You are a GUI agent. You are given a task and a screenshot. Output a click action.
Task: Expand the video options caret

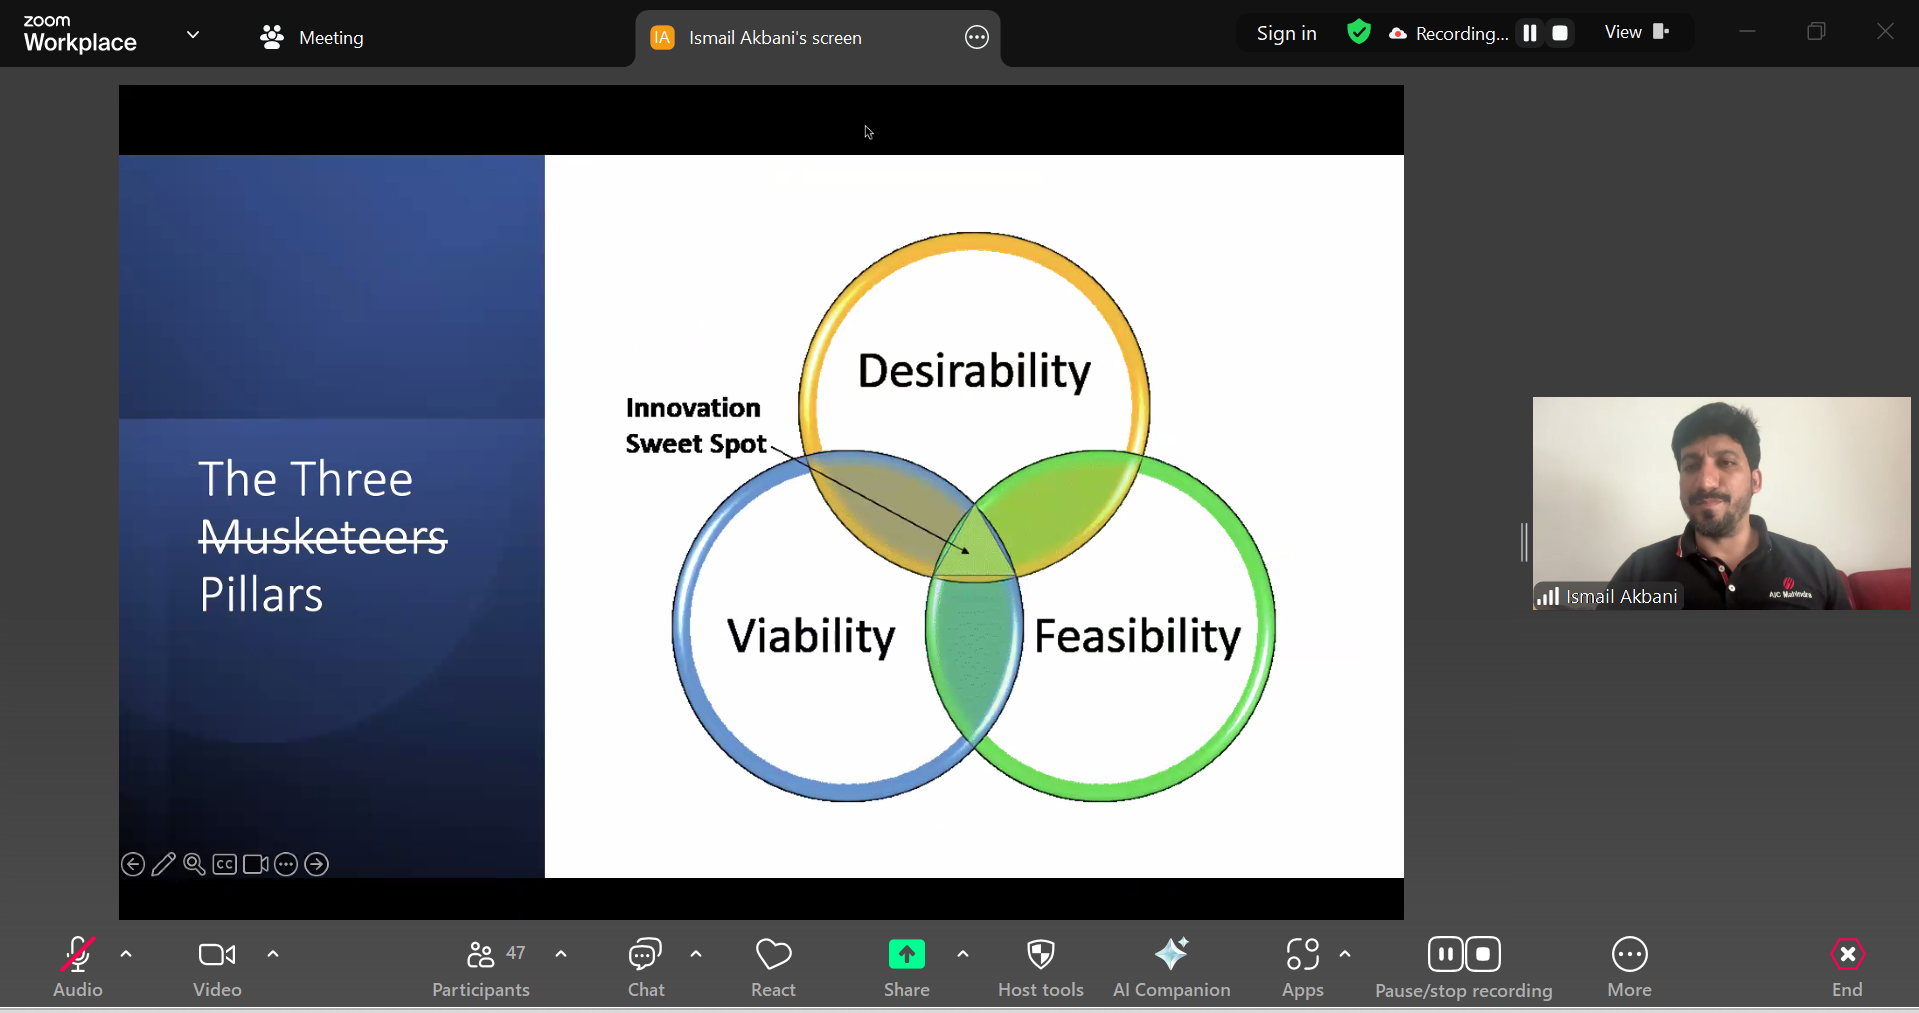[x=273, y=954]
